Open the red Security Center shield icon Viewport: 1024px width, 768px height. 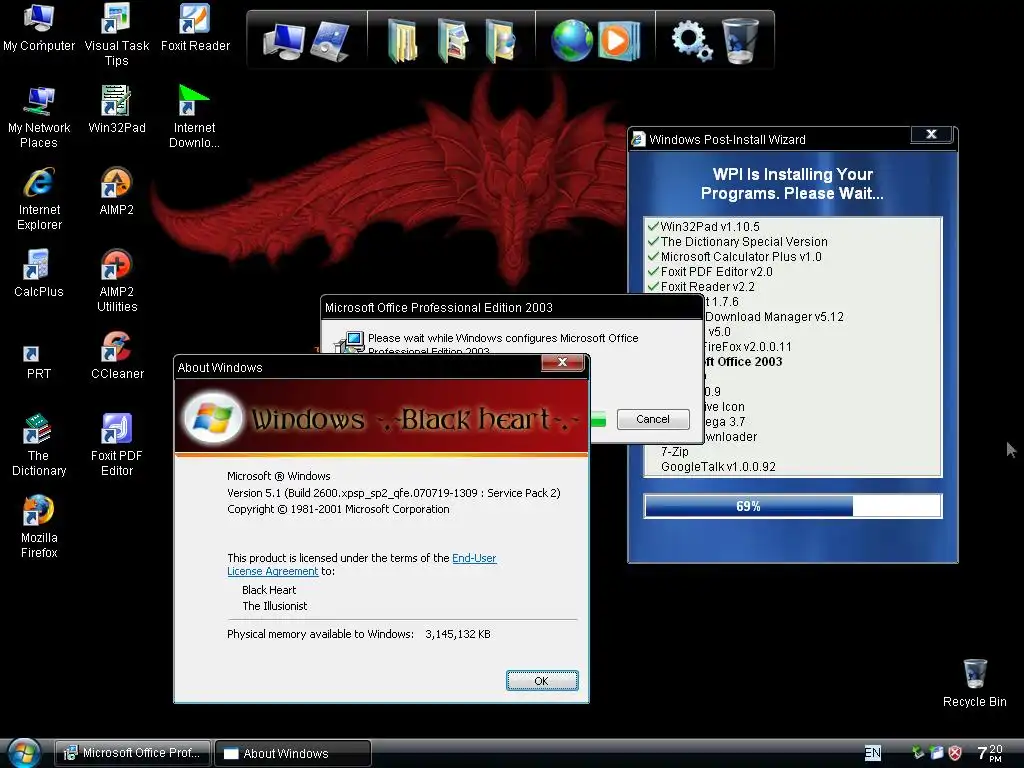click(955, 753)
